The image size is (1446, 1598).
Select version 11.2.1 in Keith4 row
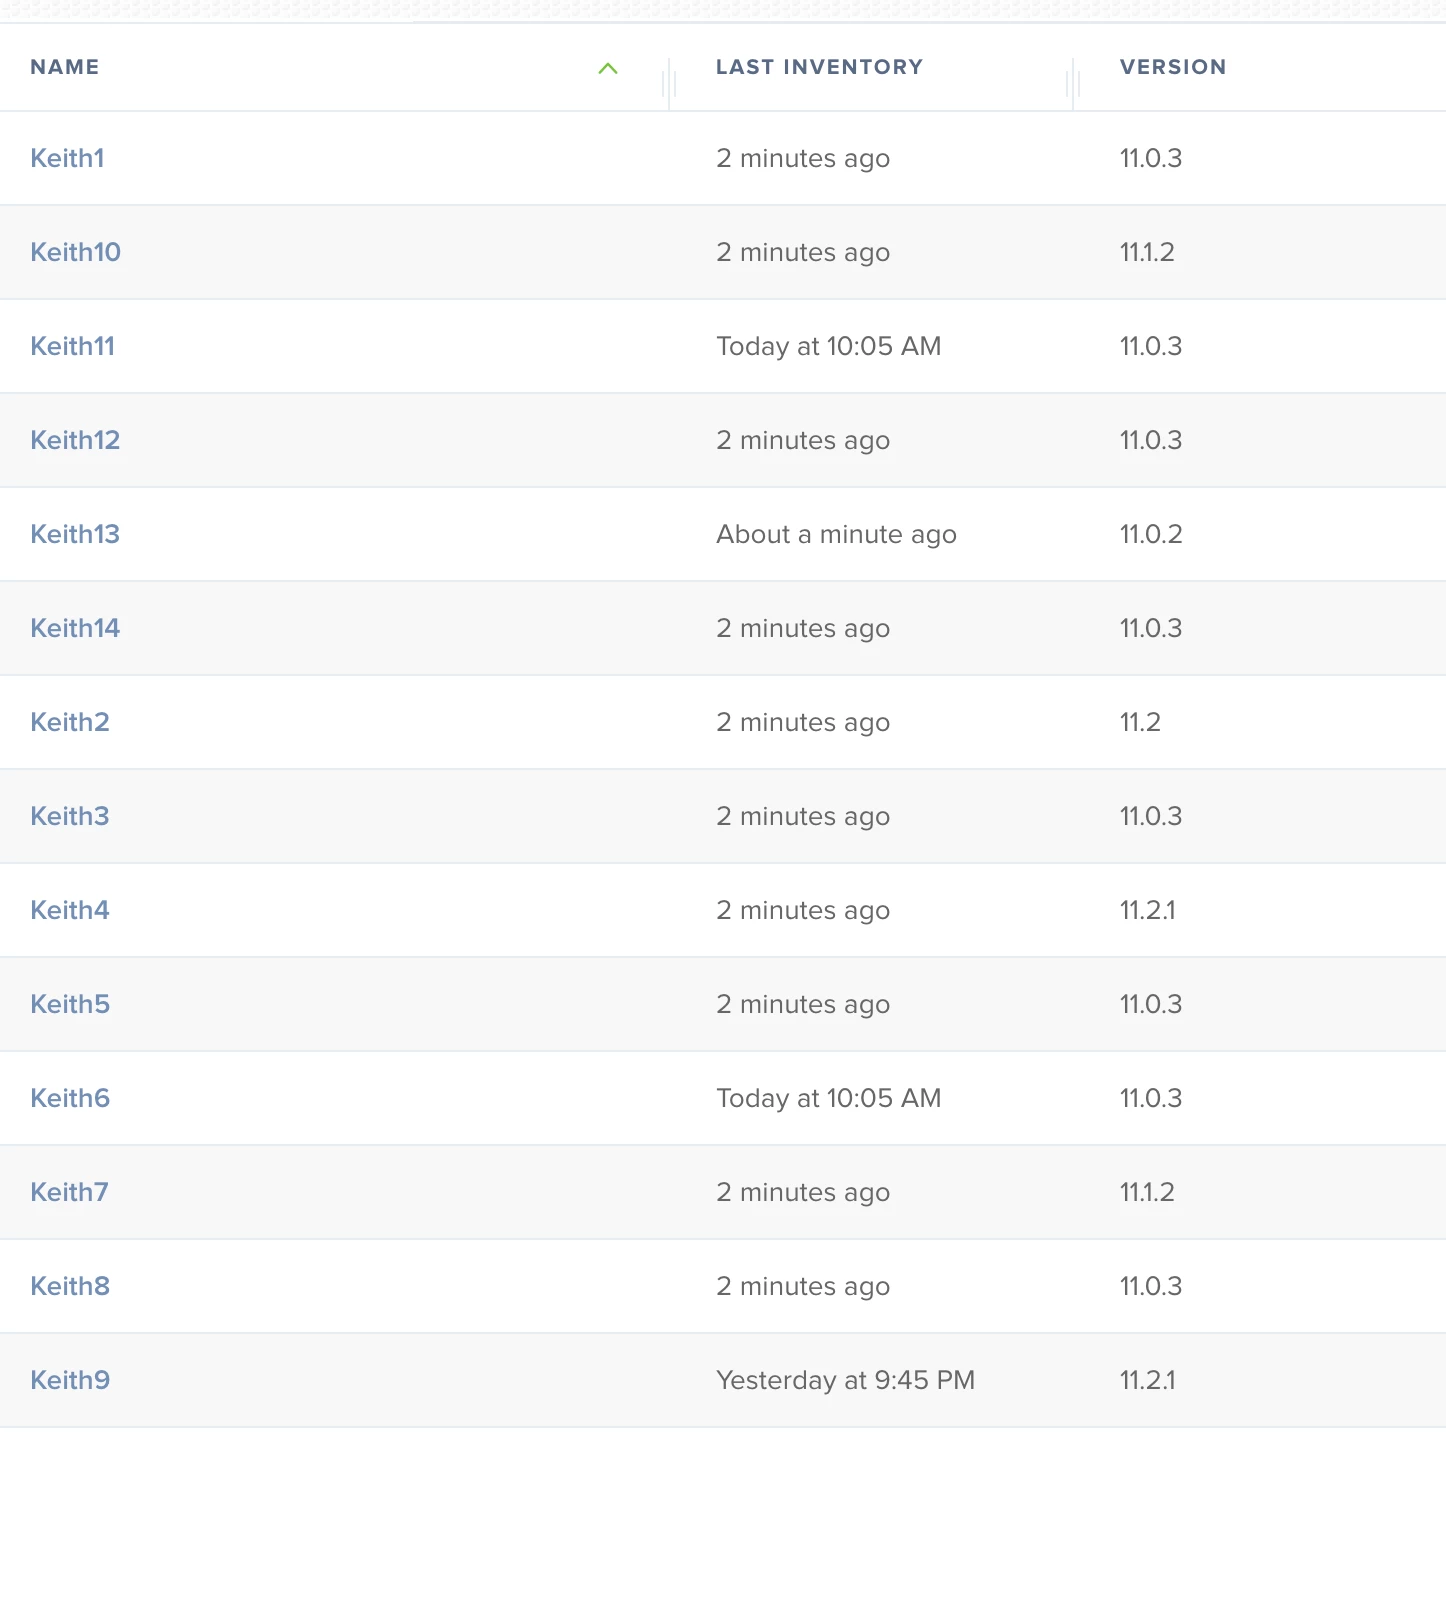1148,910
